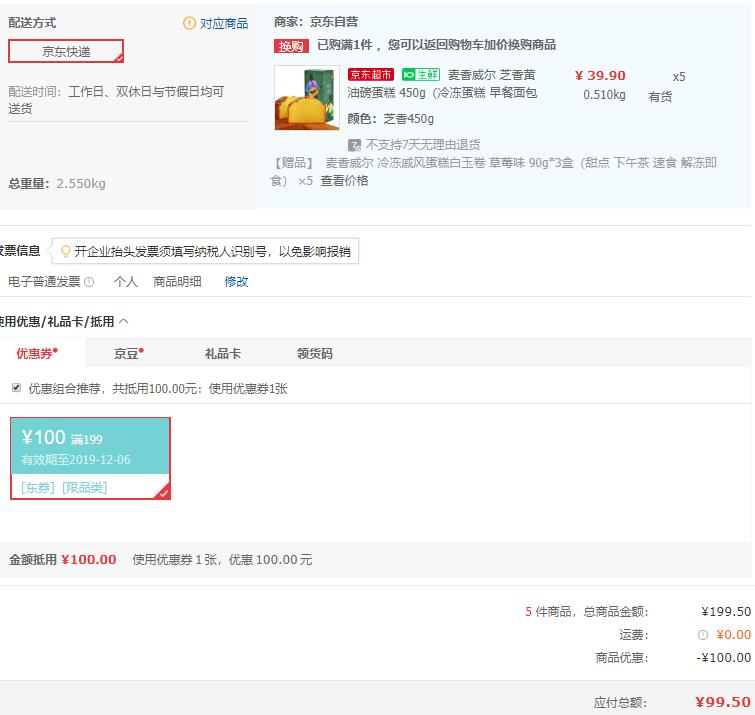Screen dimensions: 755x715
Task: Click the 有货 stock status text
Action: [660, 97]
